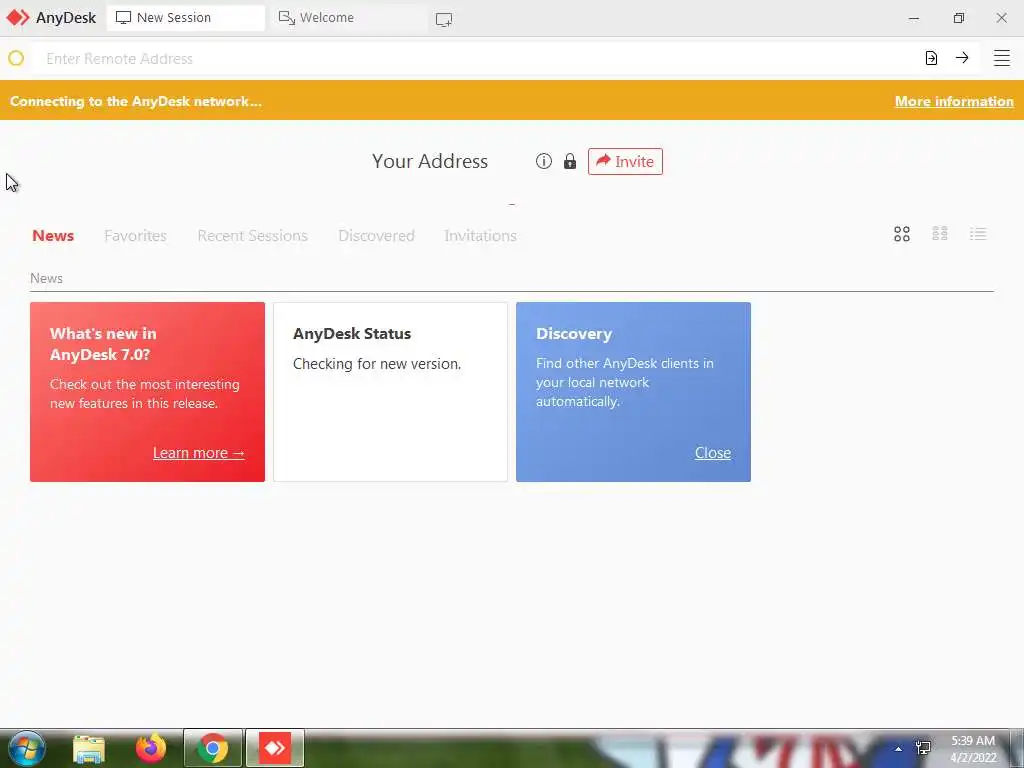Click the info icon next to Your Address
Image resolution: width=1024 pixels, height=768 pixels.
pos(544,161)
